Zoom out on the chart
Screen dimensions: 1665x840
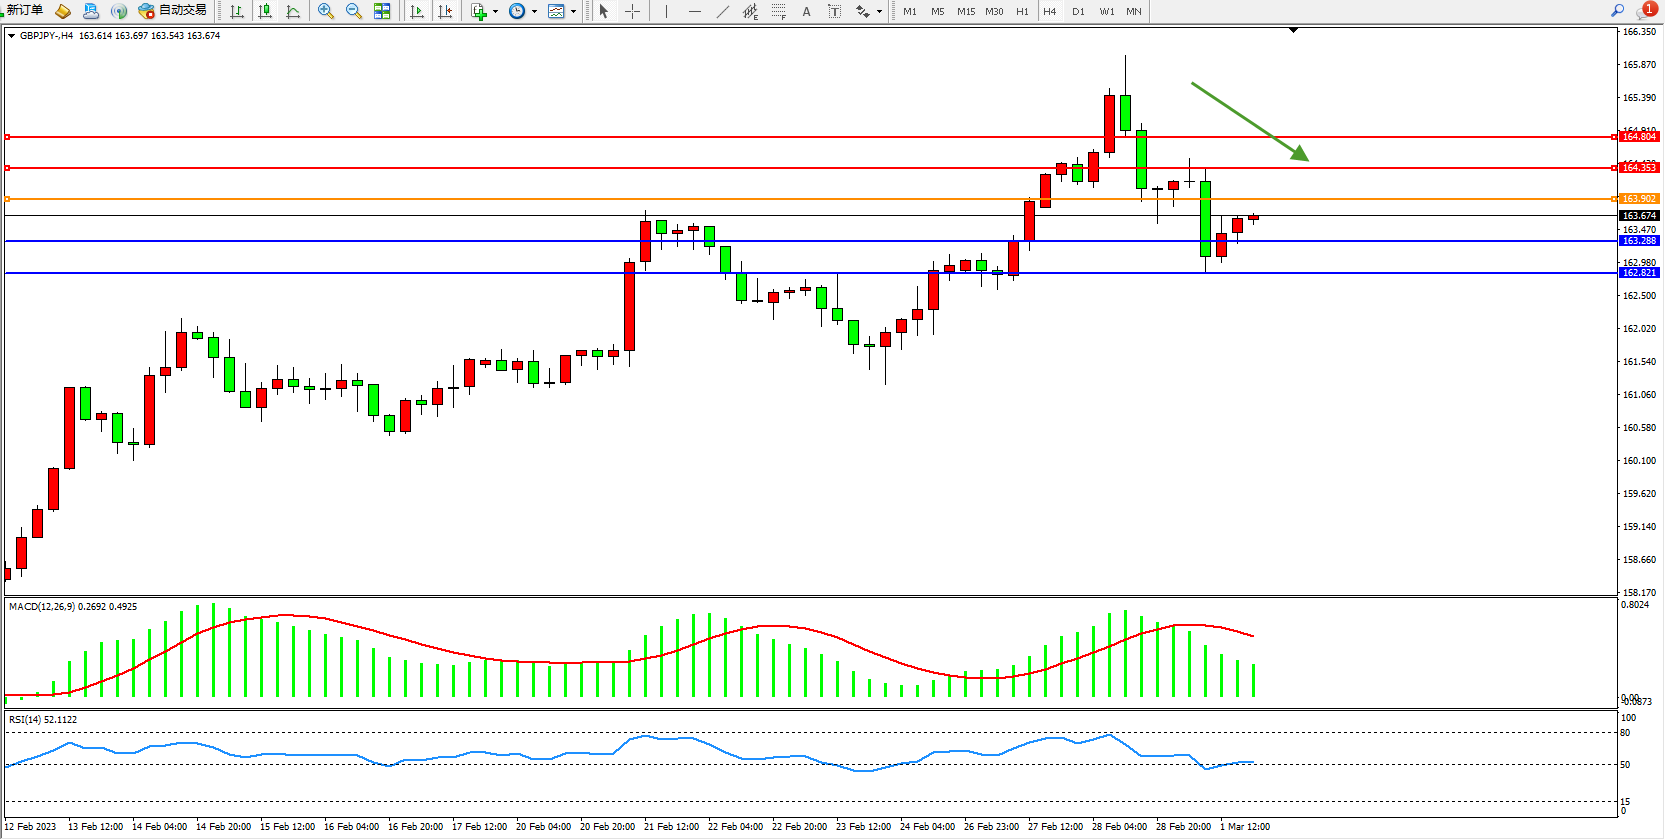pyautogui.click(x=354, y=11)
